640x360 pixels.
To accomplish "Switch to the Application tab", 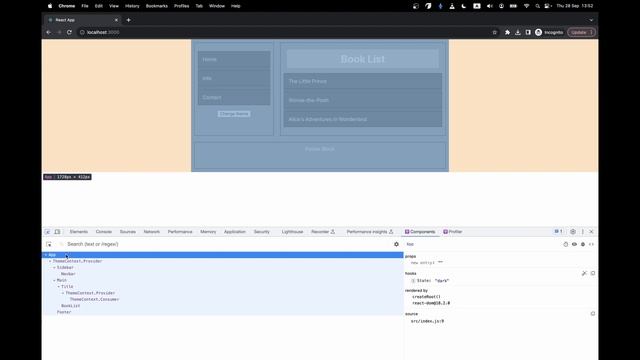I will pos(235,232).
